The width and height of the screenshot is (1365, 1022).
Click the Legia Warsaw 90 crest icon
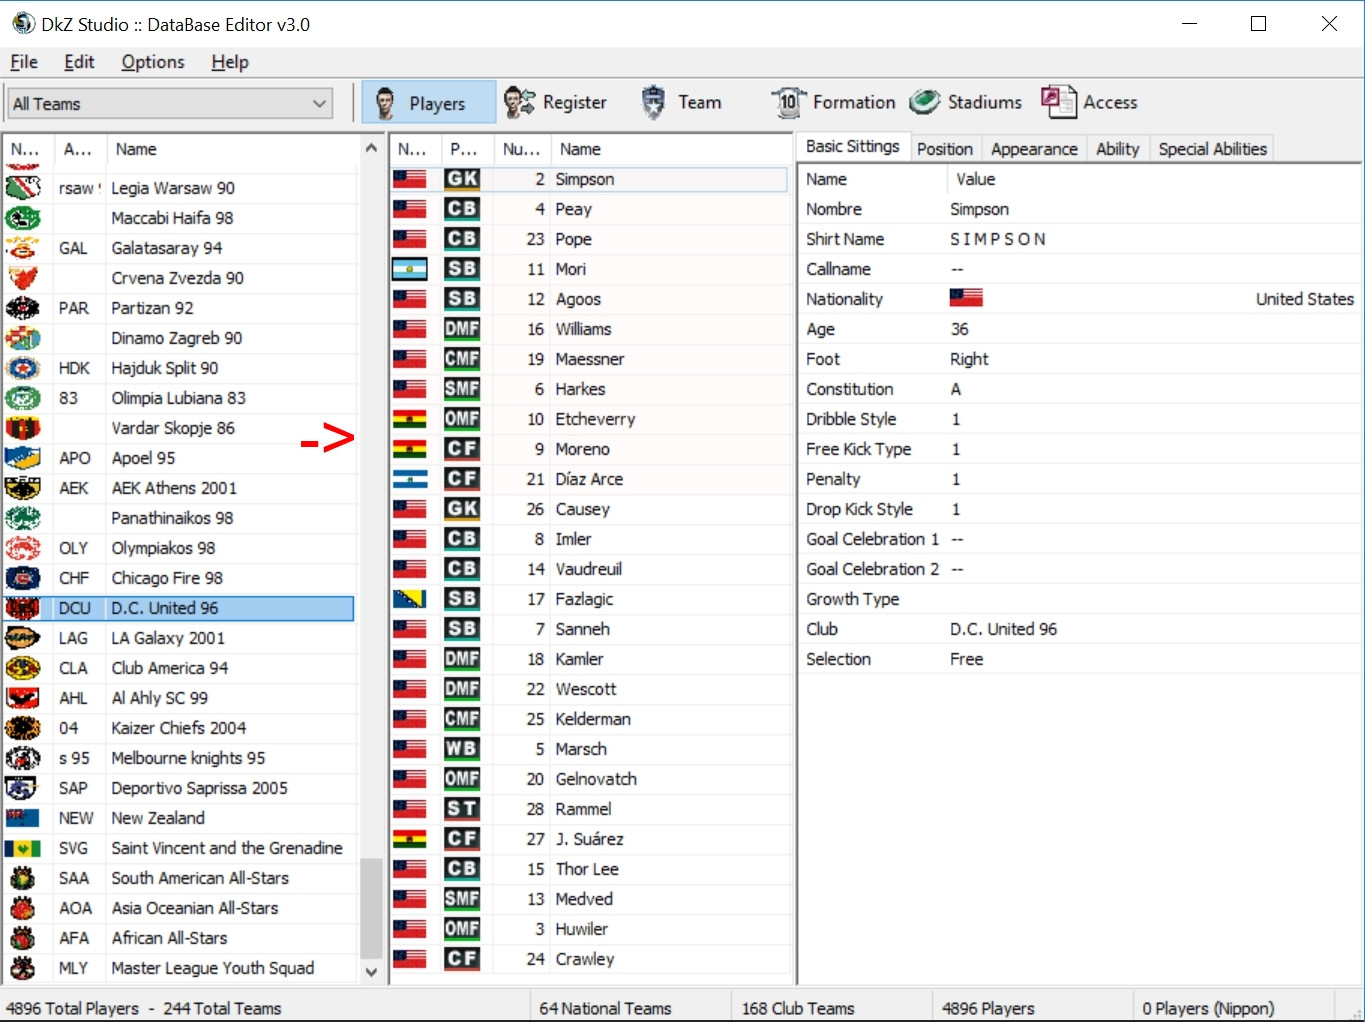point(23,188)
